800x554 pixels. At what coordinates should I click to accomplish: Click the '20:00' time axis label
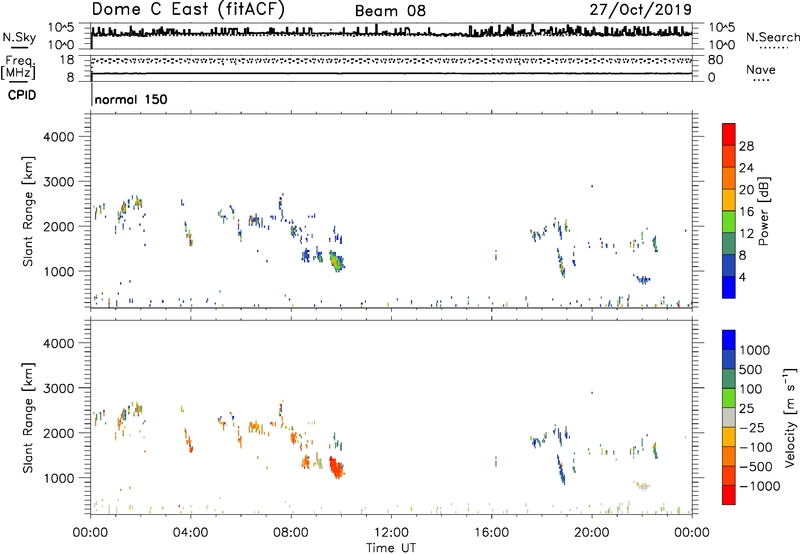pyautogui.click(x=592, y=533)
